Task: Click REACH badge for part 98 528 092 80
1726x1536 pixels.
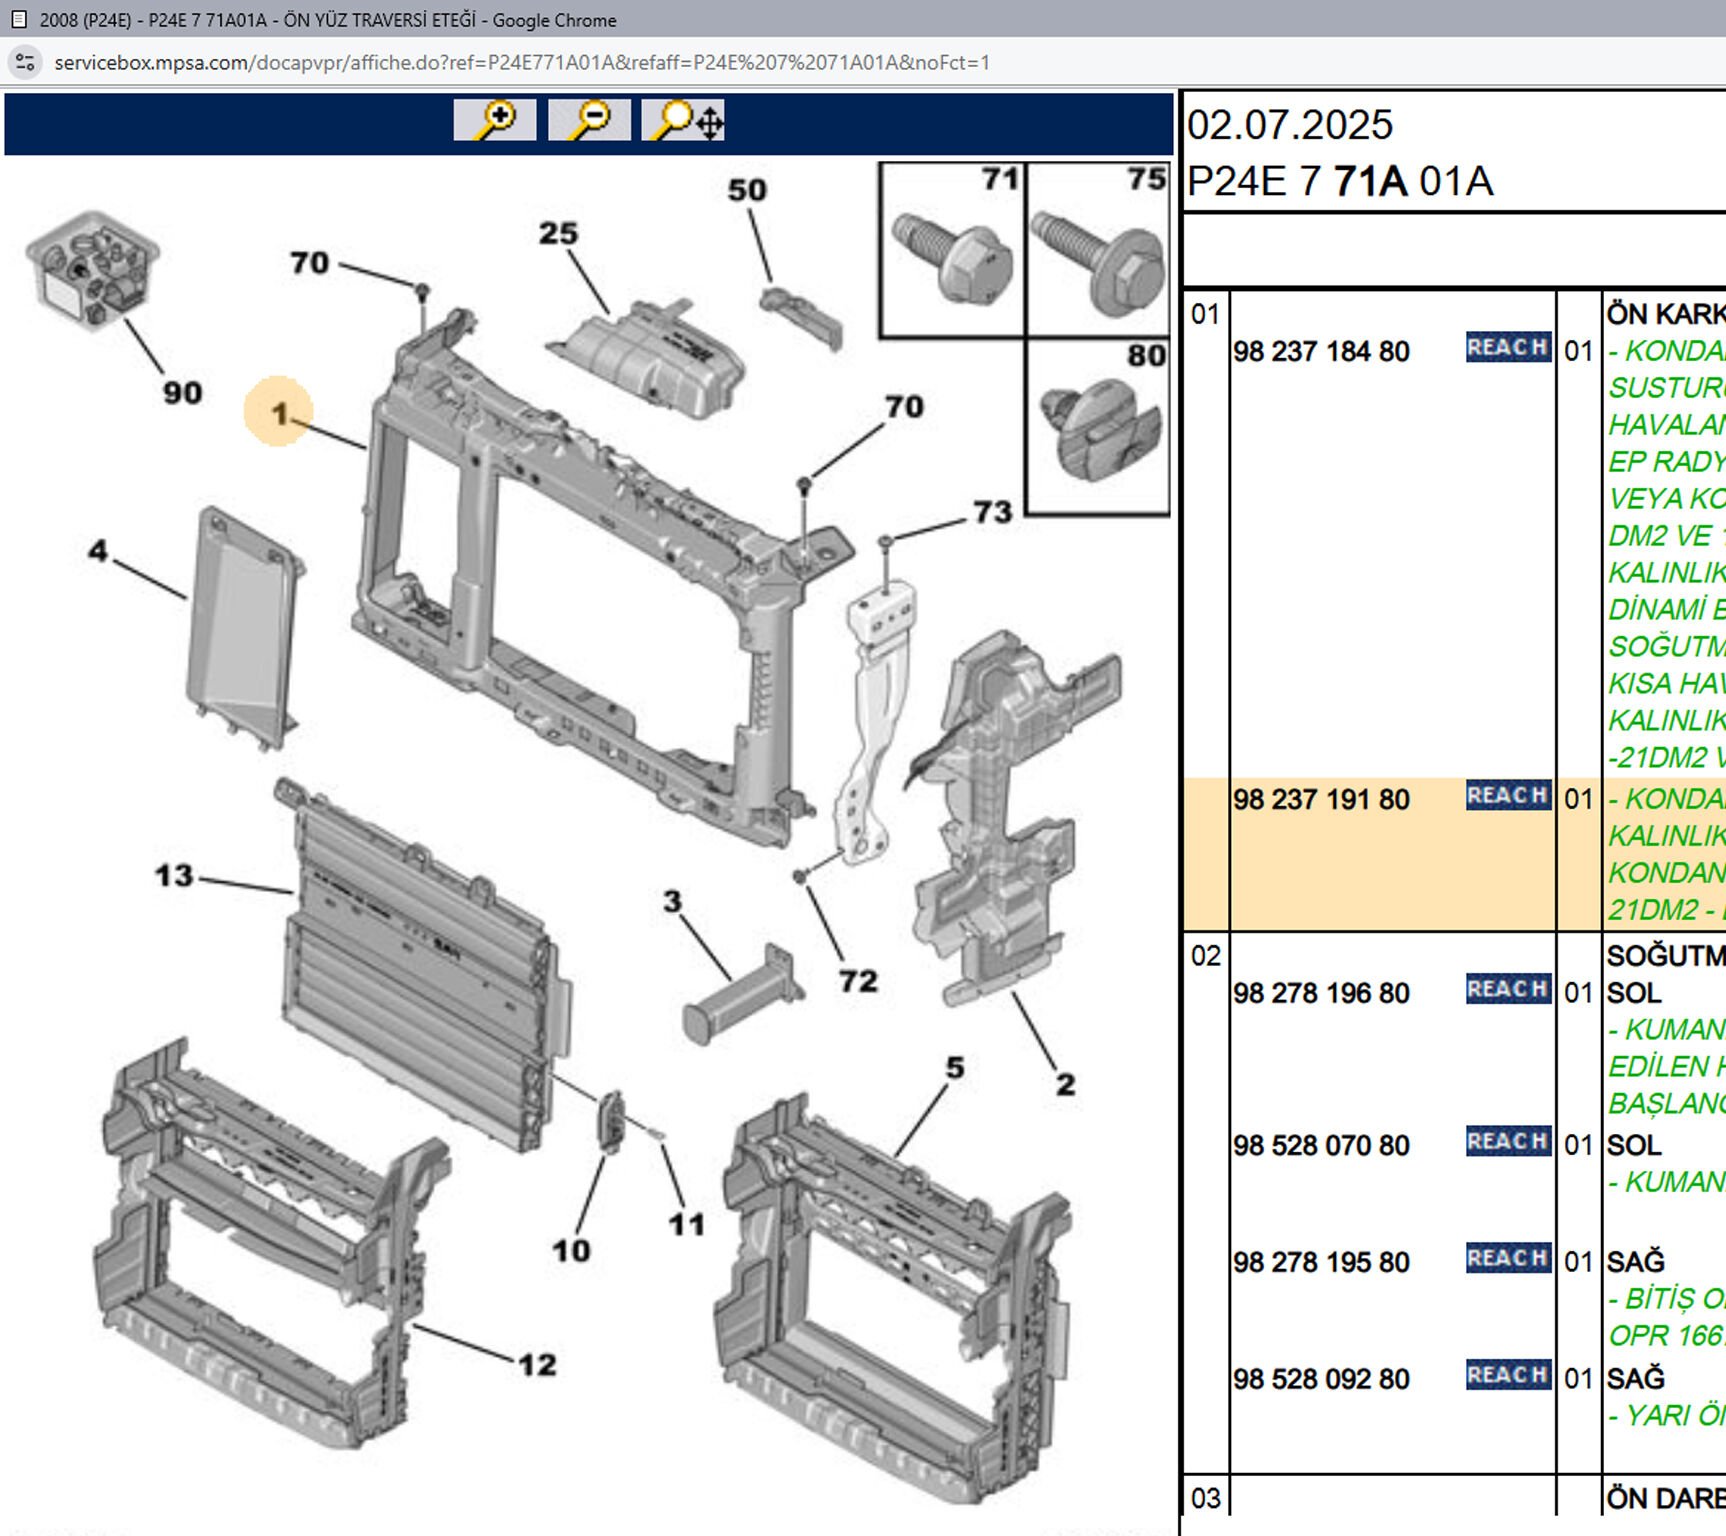Action: pyautogui.click(x=1508, y=1375)
